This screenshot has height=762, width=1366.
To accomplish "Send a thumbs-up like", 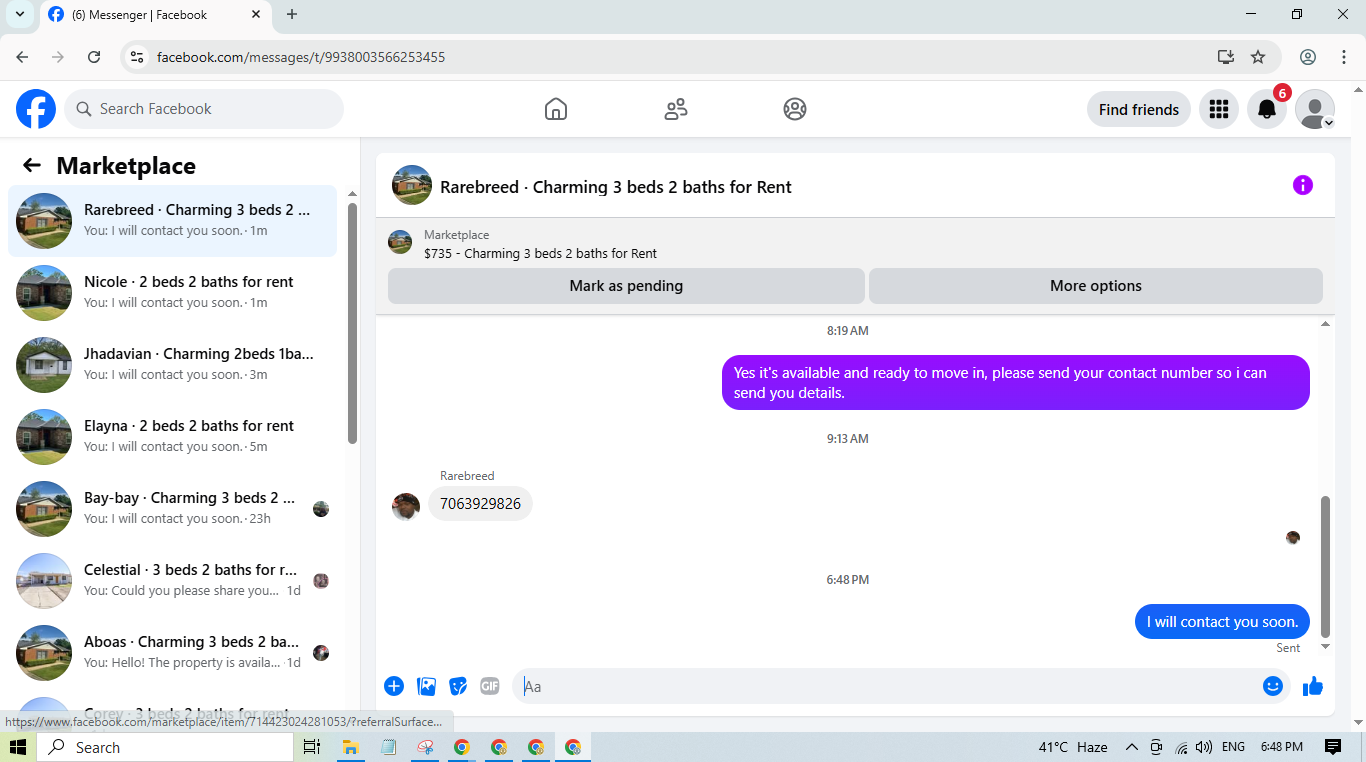I will coord(1313,686).
